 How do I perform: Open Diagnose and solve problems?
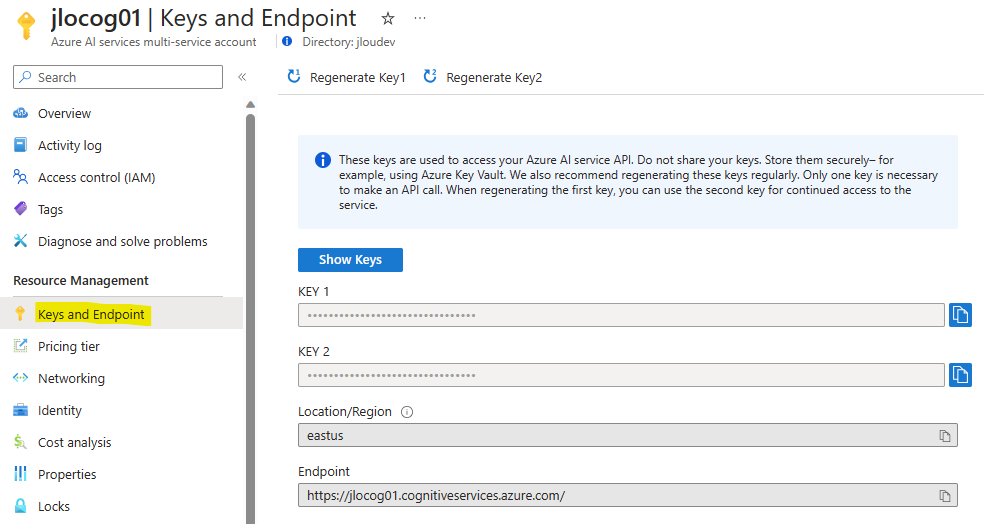point(122,242)
